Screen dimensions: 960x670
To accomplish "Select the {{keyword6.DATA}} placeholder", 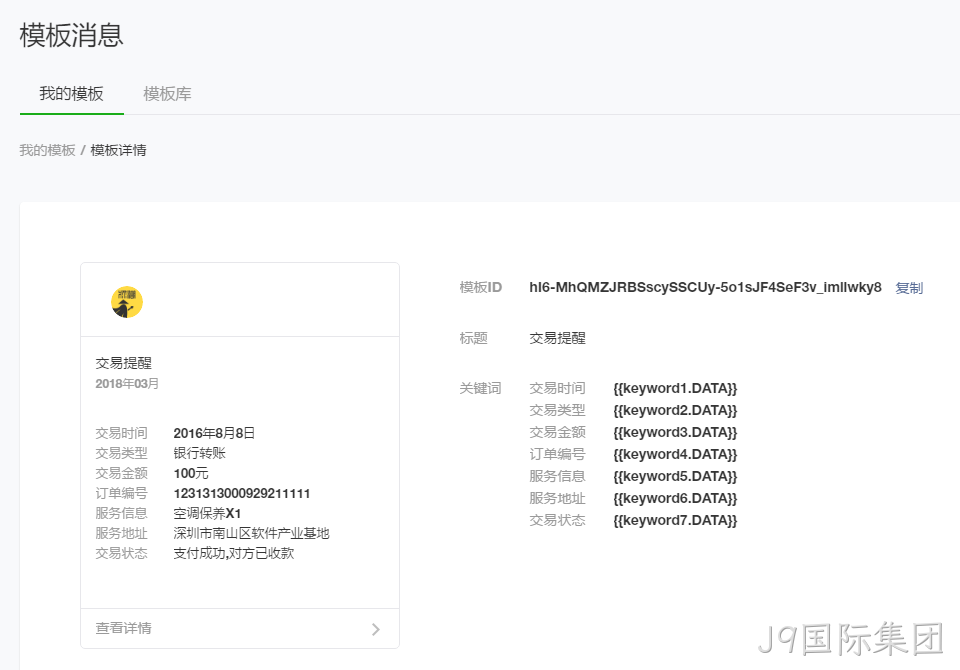I will pyautogui.click(x=675, y=499).
